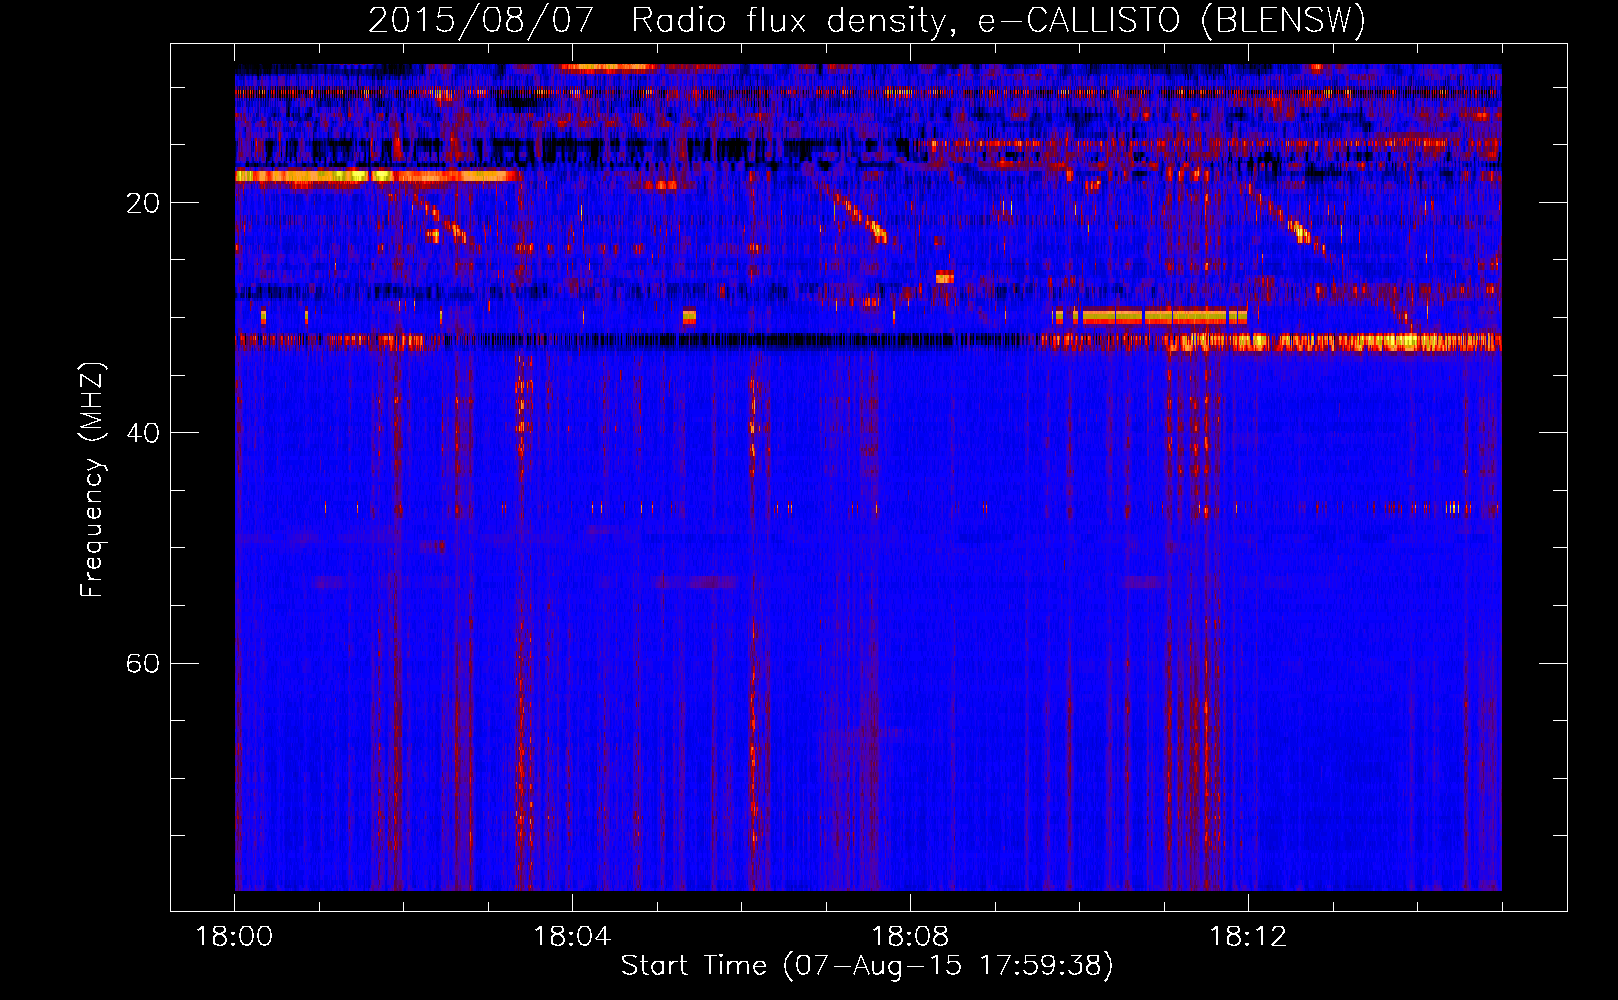Click the '60' frequency tick label
The width and height of the screenshot is (1618, 1000).
click(142, 663)
